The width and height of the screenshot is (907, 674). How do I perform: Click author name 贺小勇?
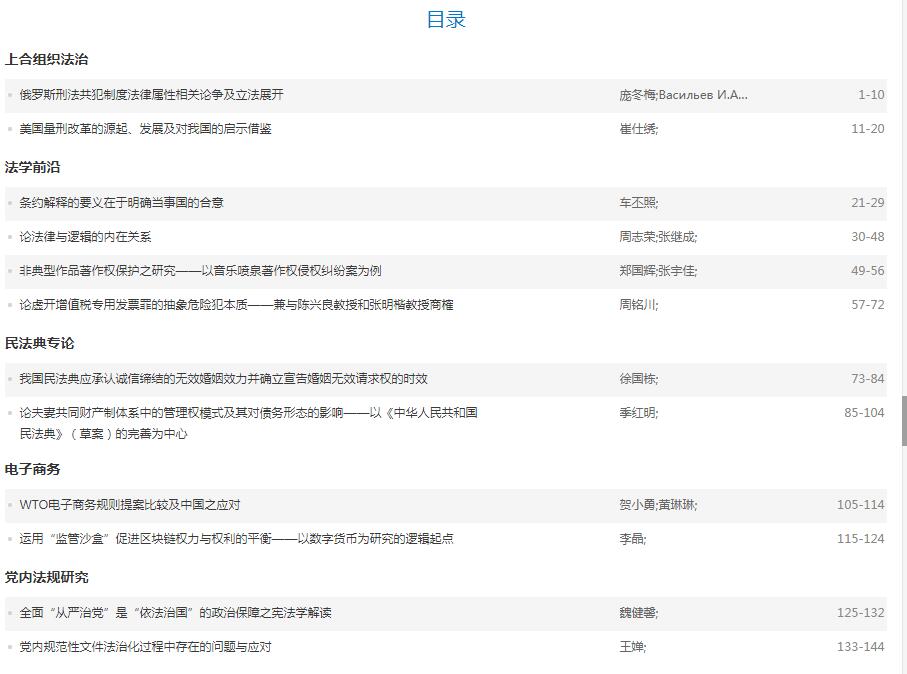coord(637,505)
